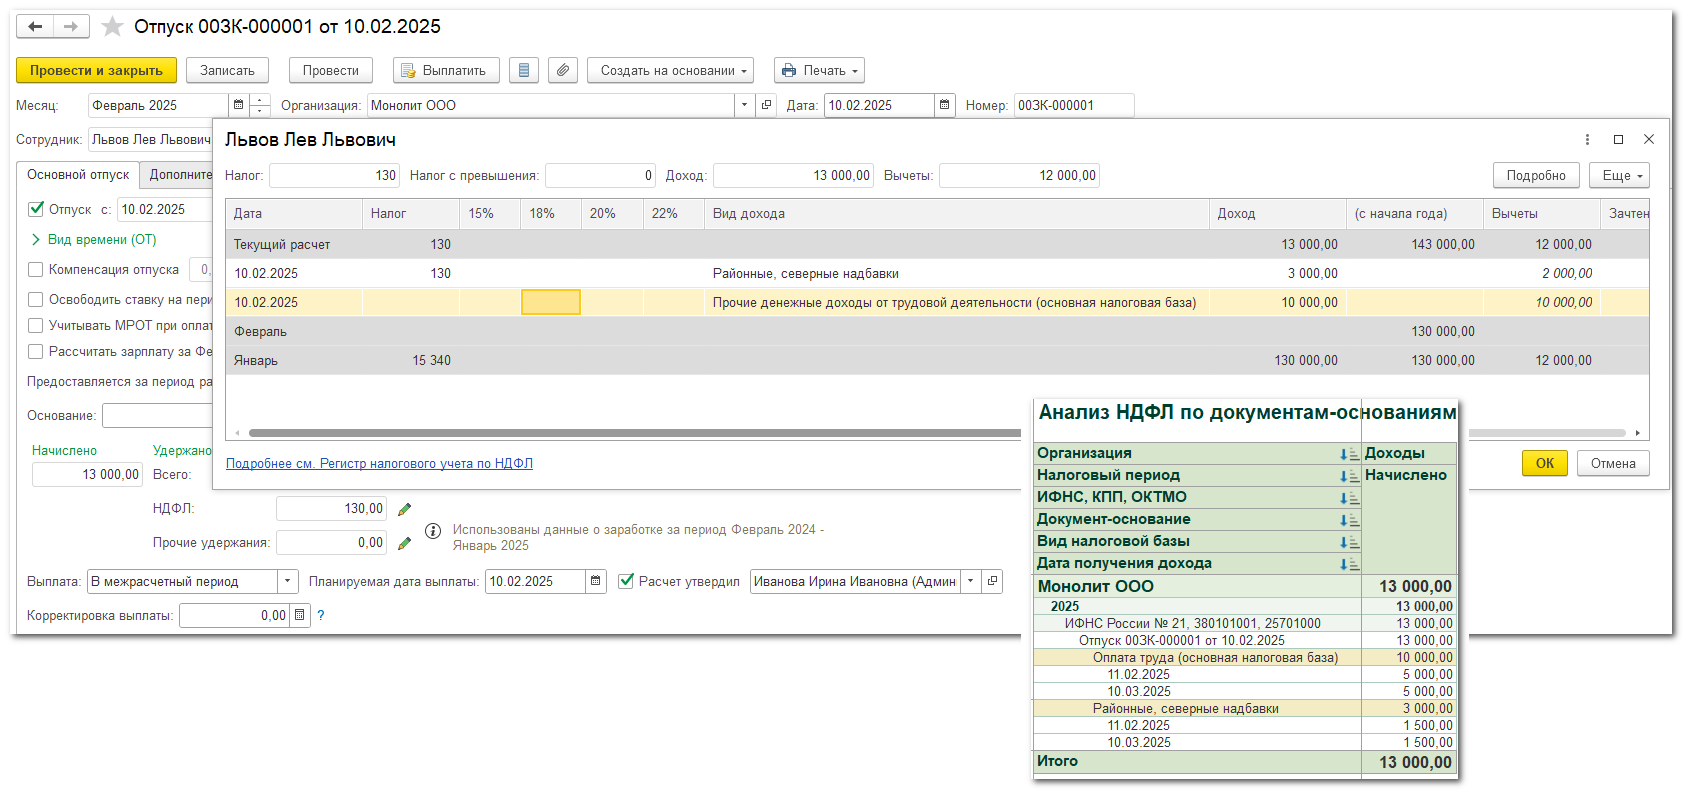
Task: Expand the Выплата dropdown list
Action: [x=288, y=581]
